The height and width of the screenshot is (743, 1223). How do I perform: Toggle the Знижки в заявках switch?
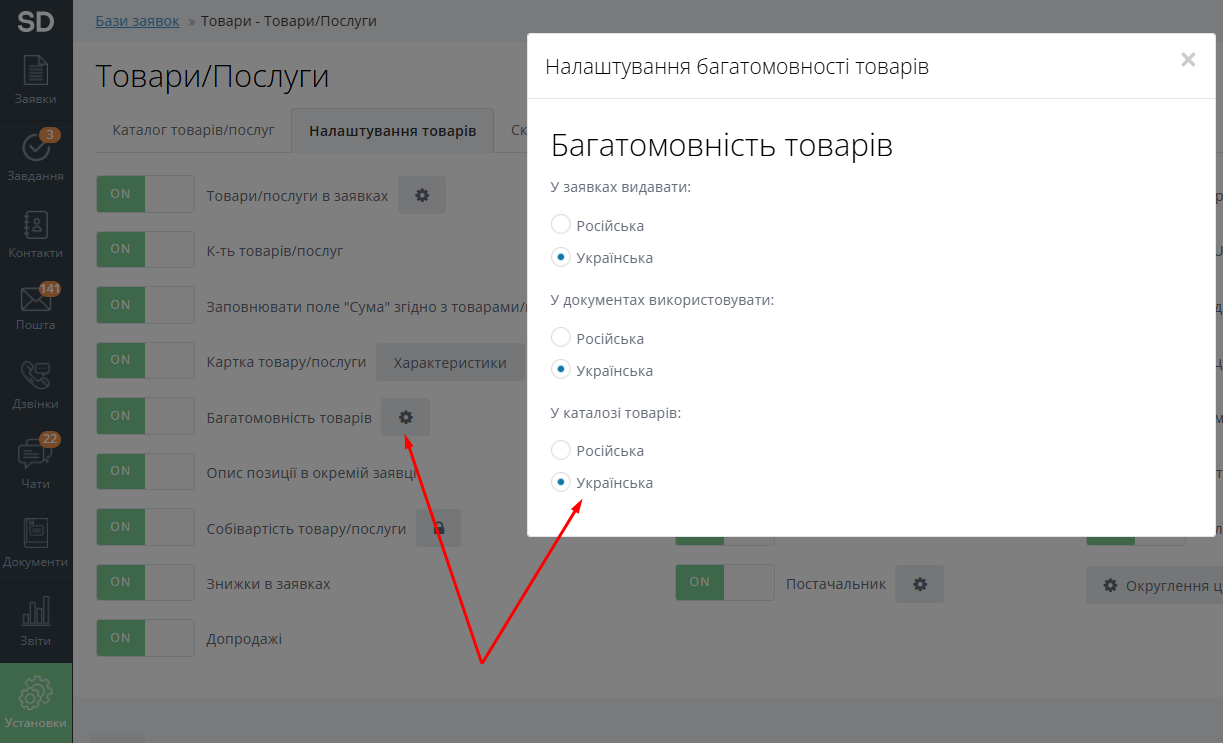(145, 583)
